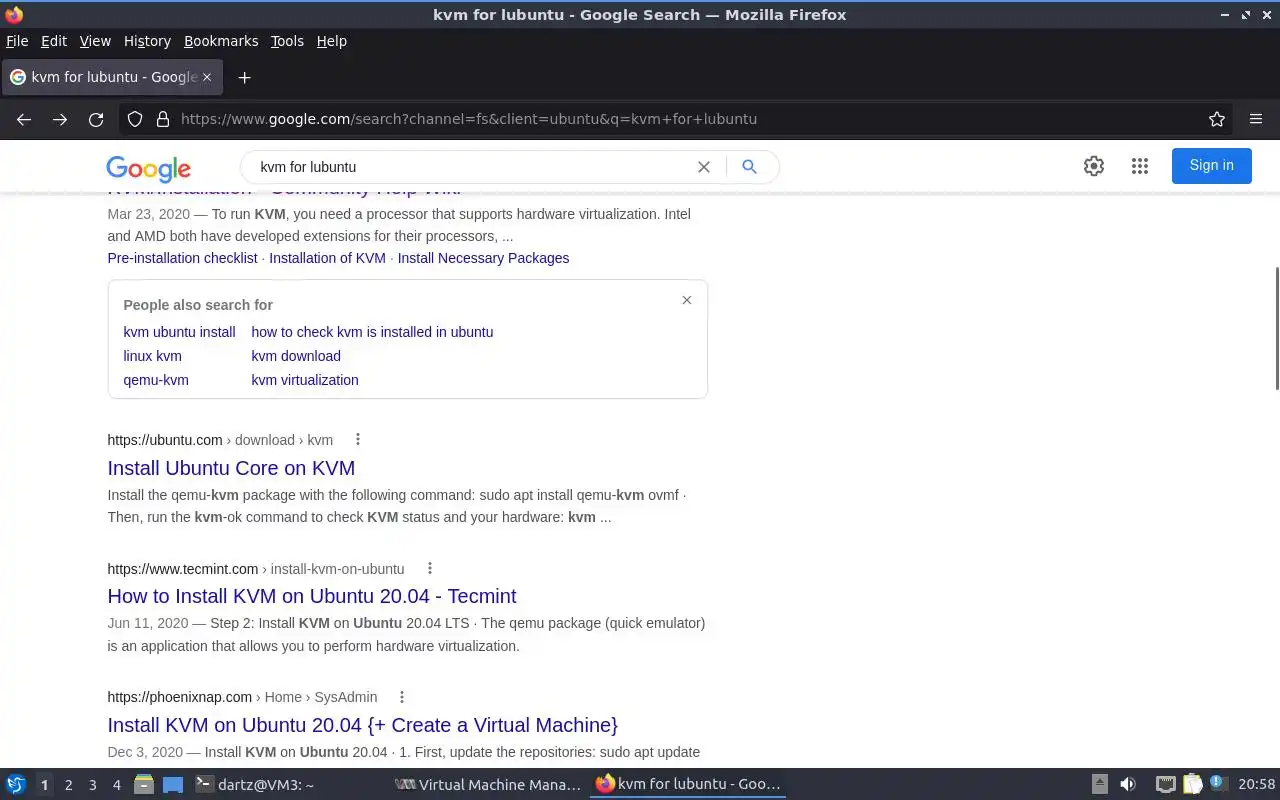Open network tray icon
This screenshot has width=1280, height=800.
click(x=1165, y=784)
